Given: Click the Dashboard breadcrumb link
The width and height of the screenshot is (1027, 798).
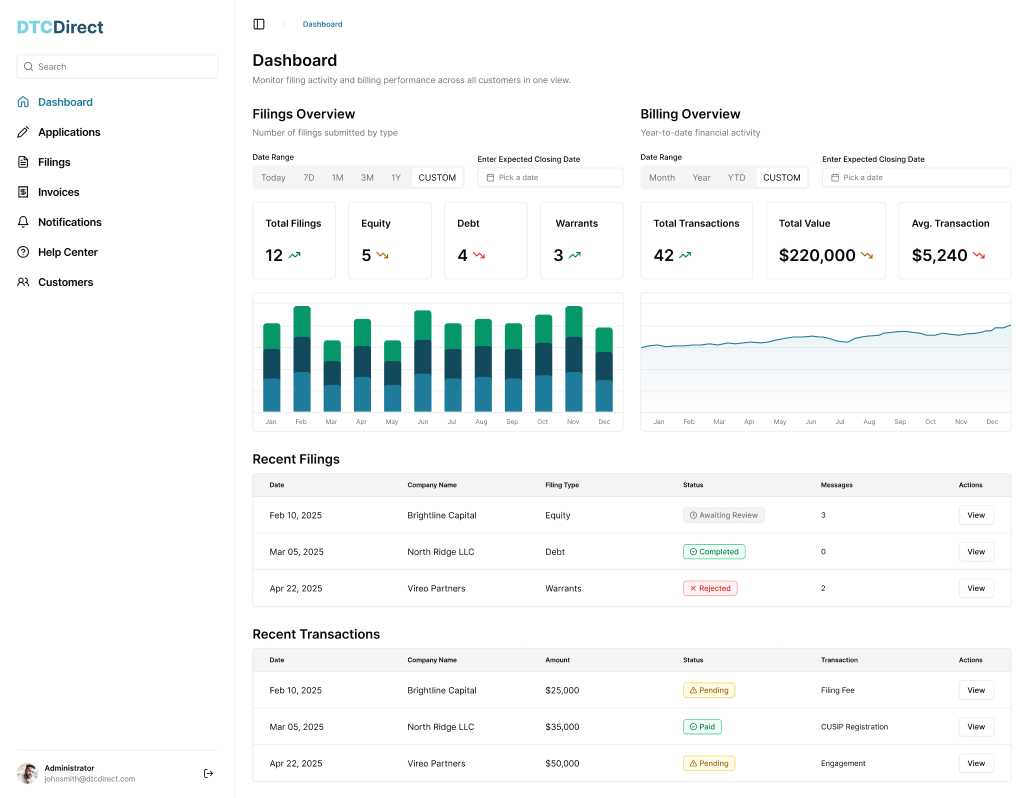Looking at the screenshot, I should pyautogui.click(x=322, y=24).
